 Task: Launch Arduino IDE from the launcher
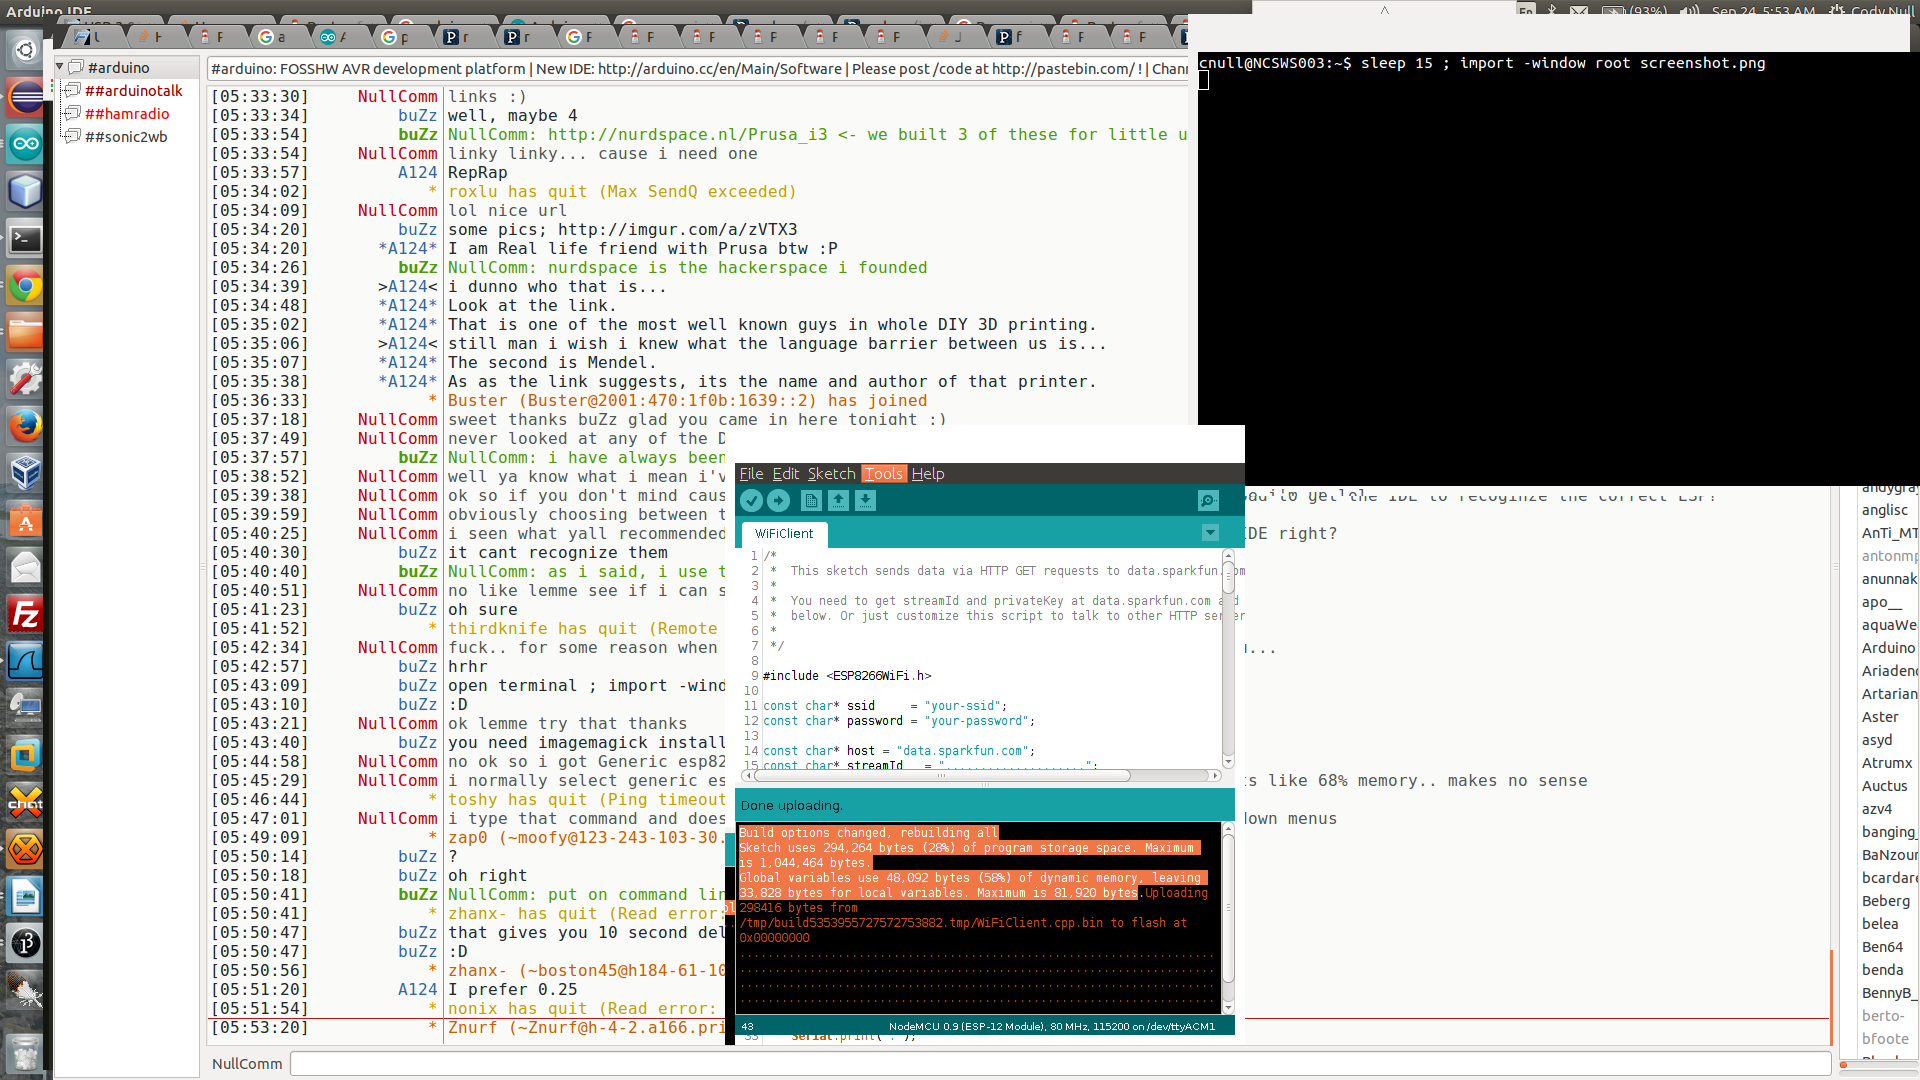coord(25,144)
